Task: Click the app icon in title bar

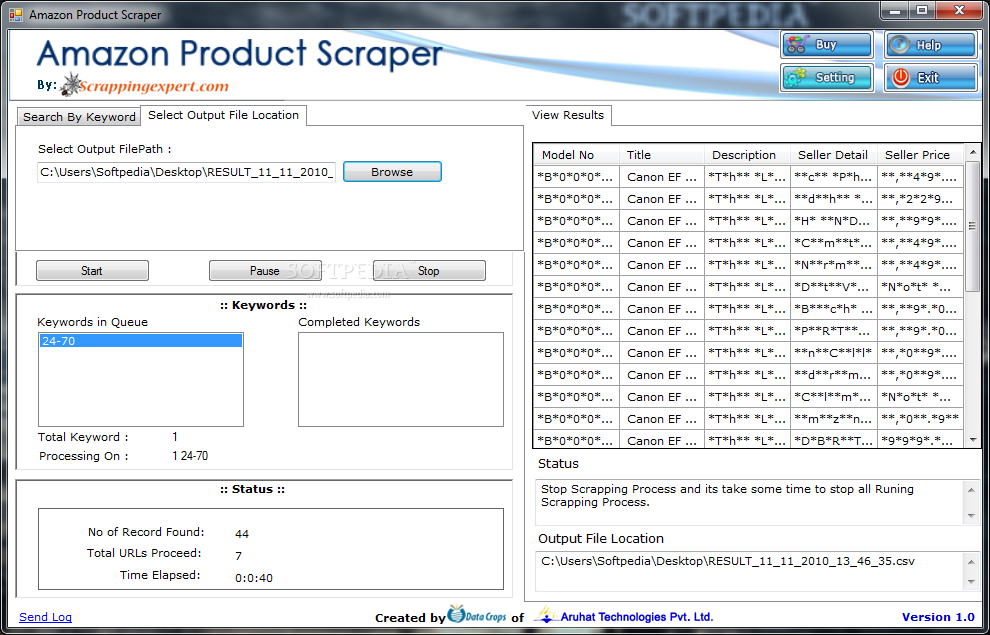Action: [x=15, y=14]
